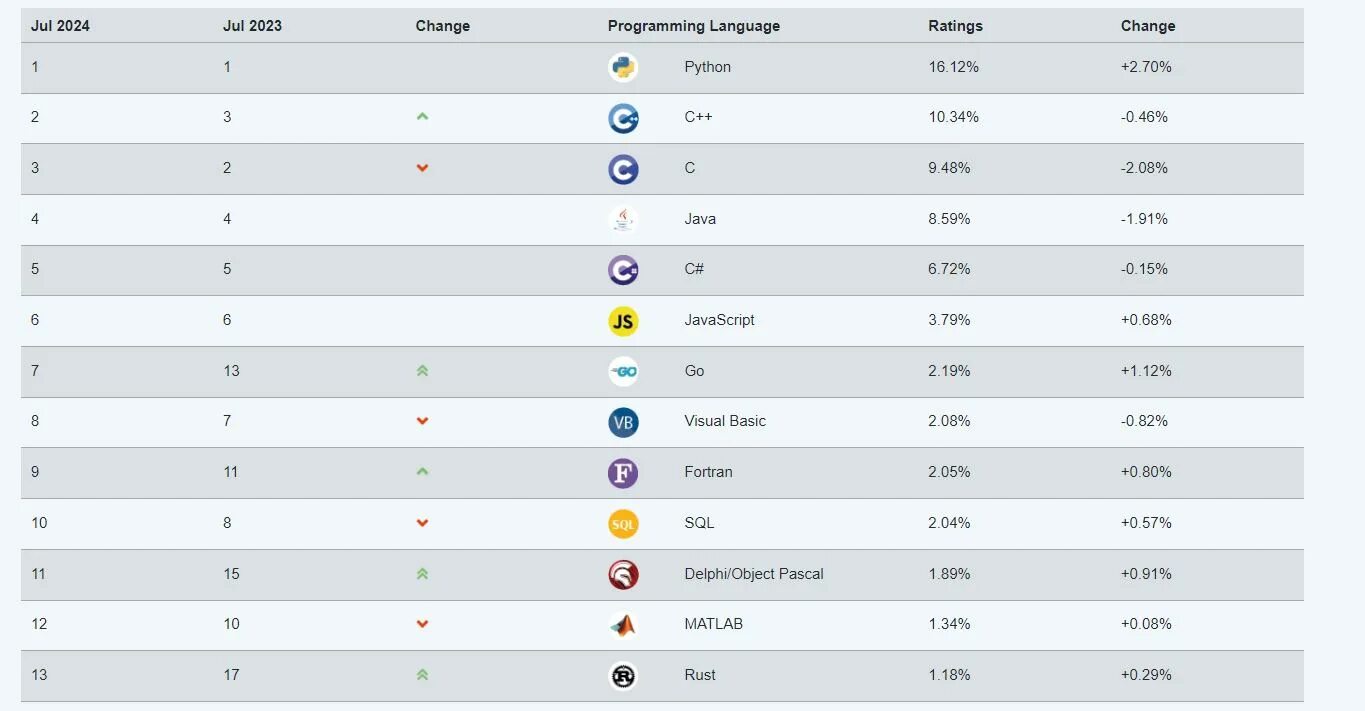Click the Visual Basic VB icon

point(623,422)
